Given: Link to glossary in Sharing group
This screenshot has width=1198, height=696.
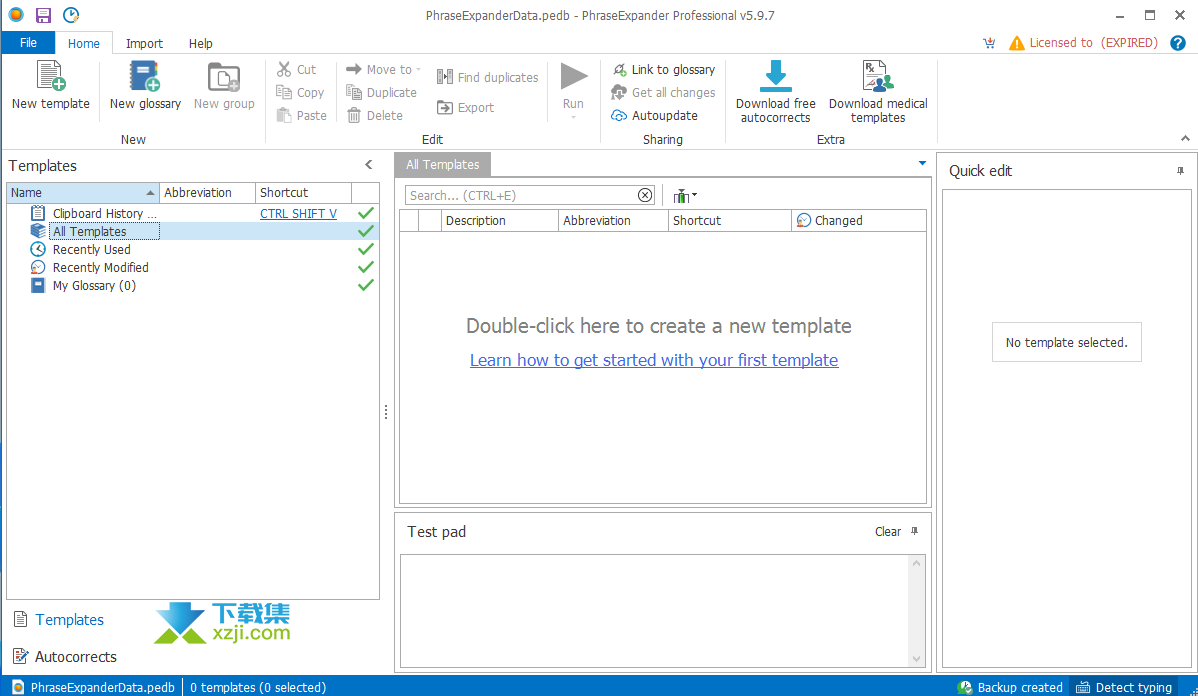Looking at the screenshot, I should tap(664, 70).
